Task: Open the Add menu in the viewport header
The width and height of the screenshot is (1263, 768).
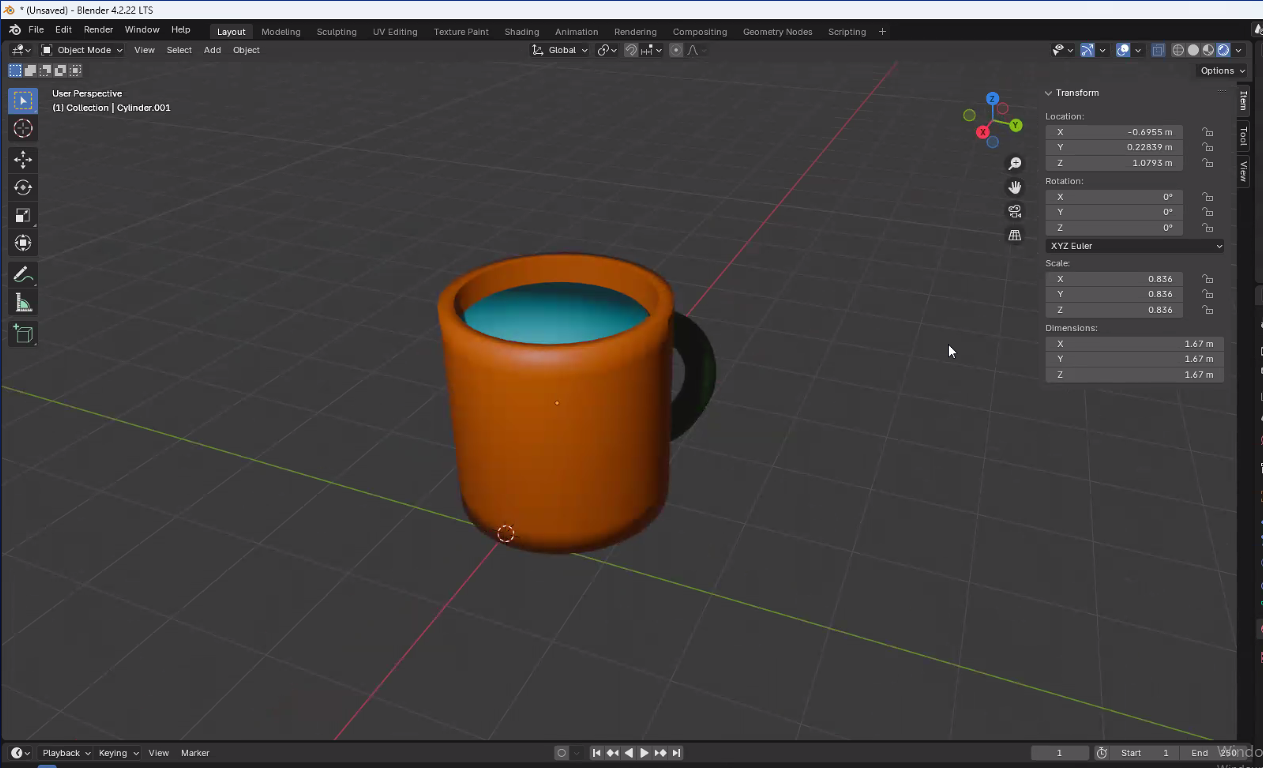Action: point(212,50)
